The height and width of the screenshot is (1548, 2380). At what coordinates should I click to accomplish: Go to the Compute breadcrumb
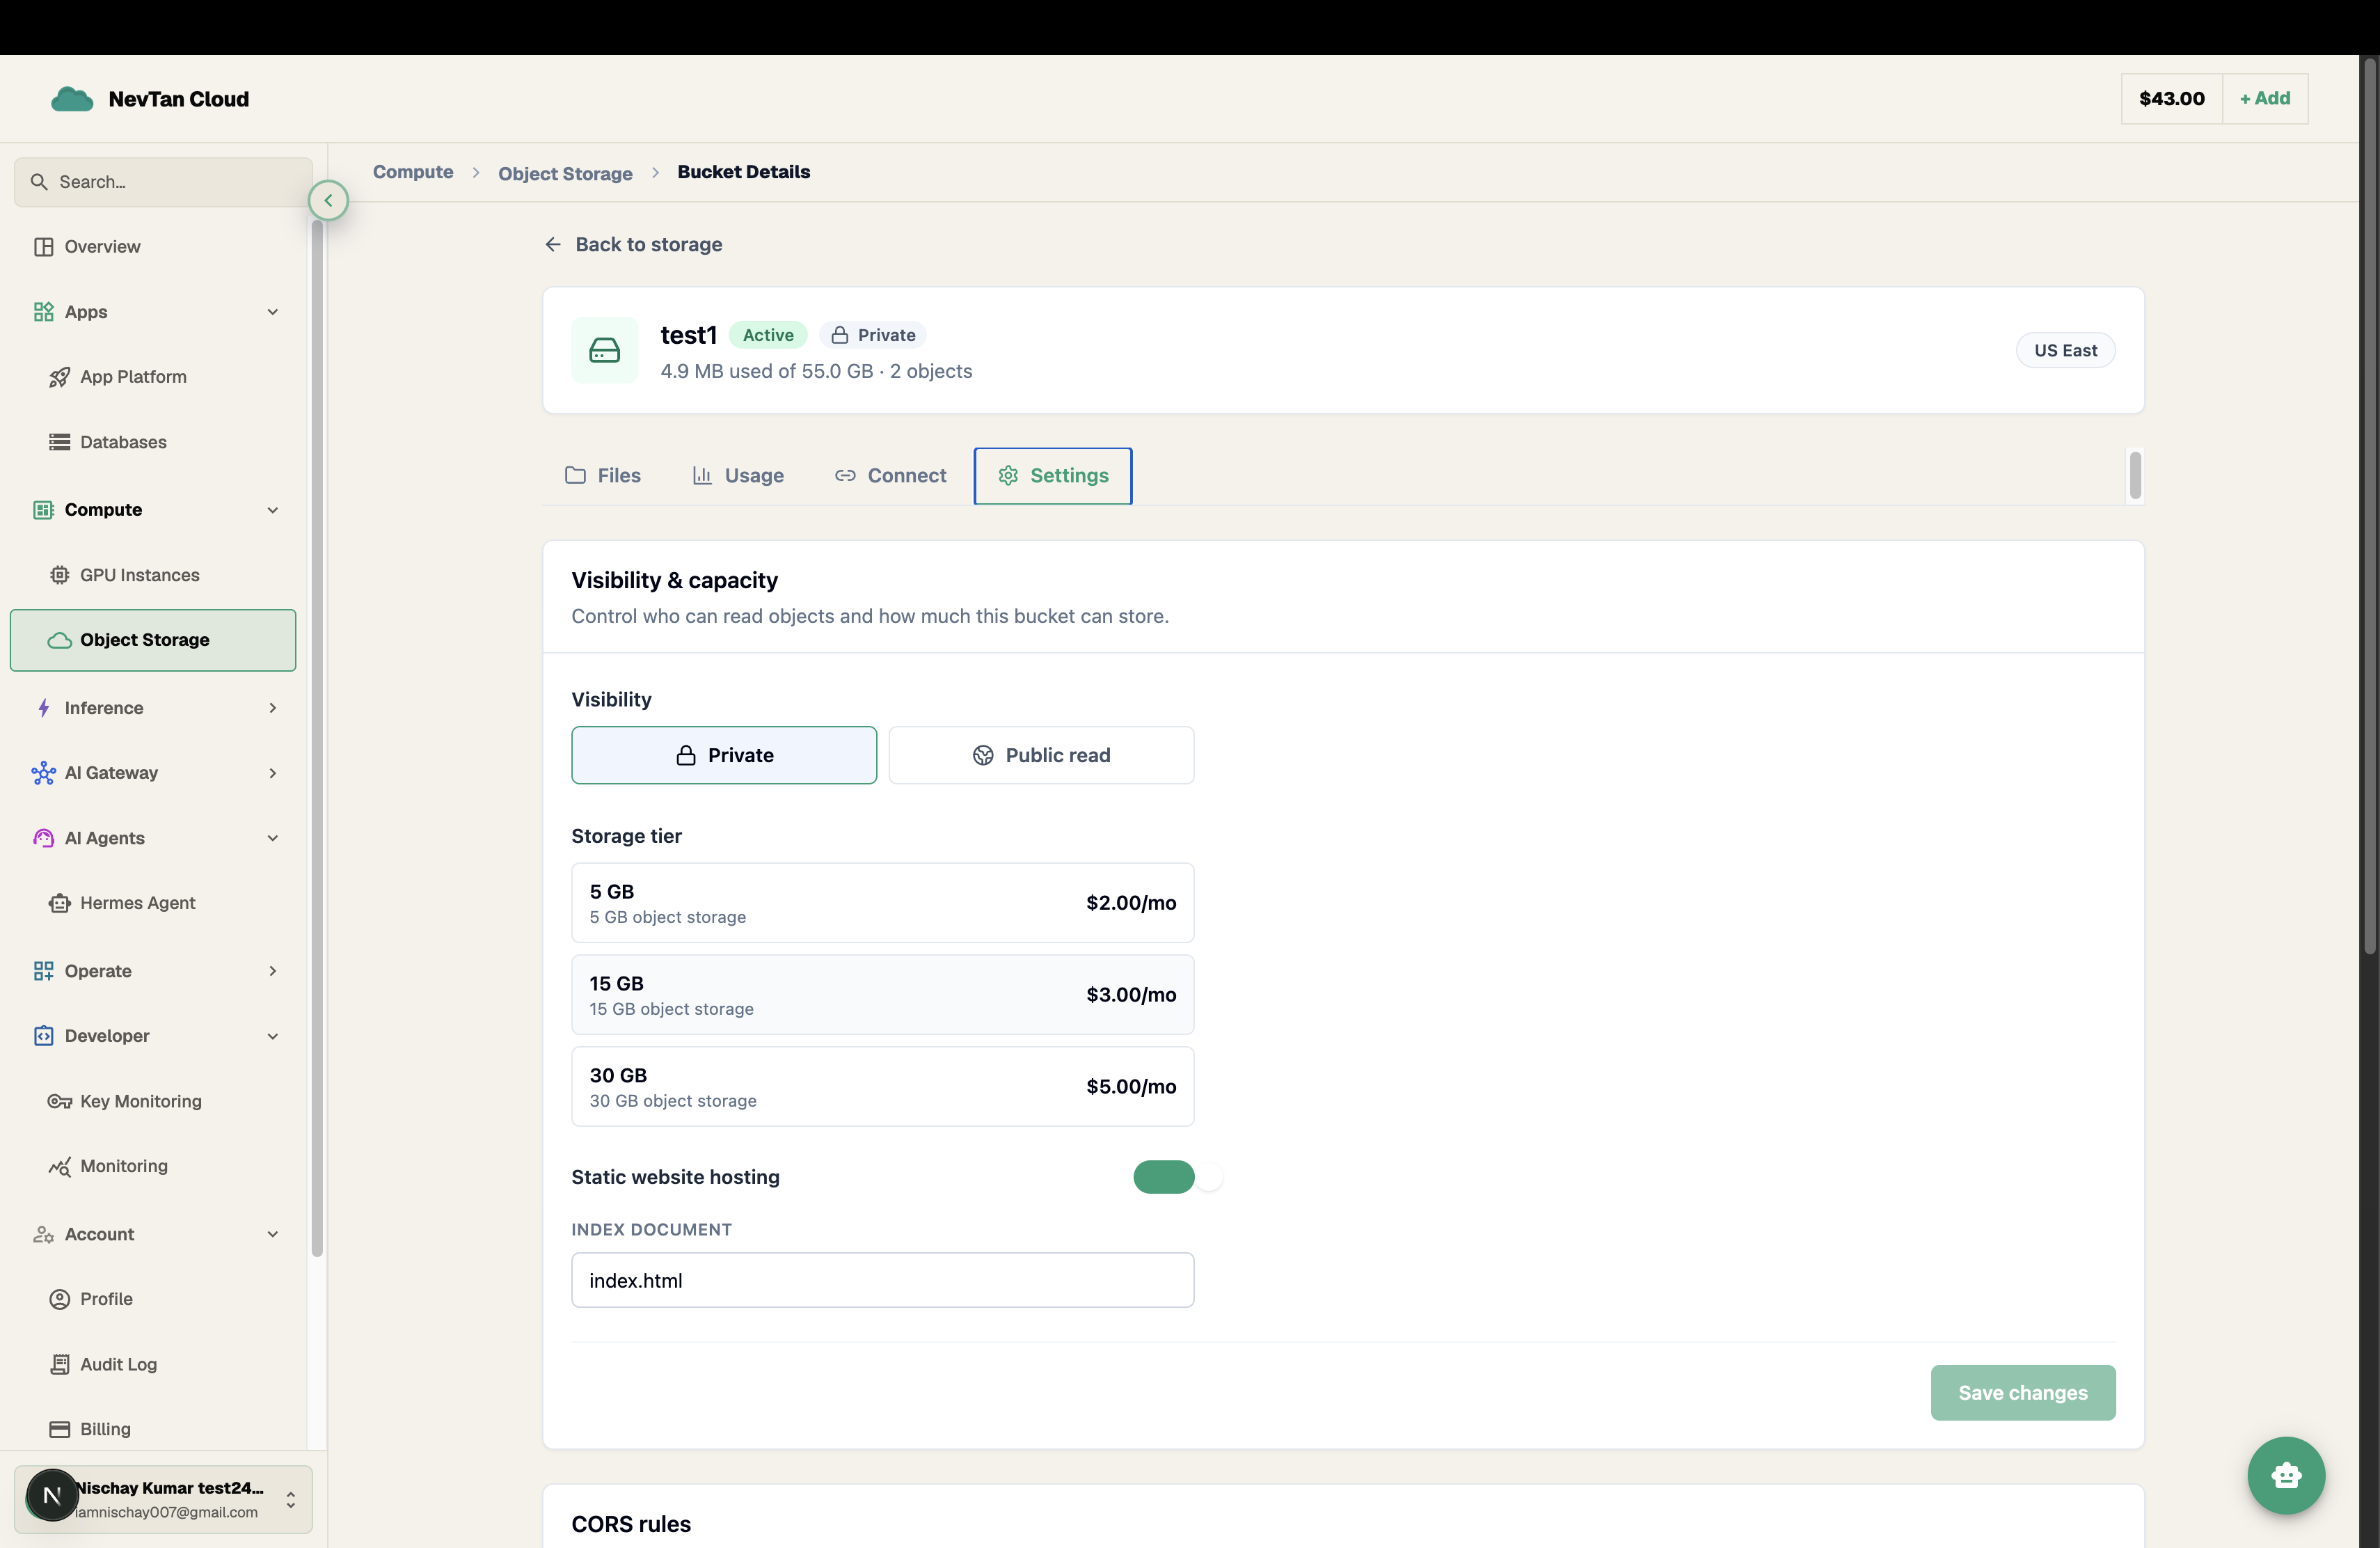pyautogui.click(x=413, y=172)
